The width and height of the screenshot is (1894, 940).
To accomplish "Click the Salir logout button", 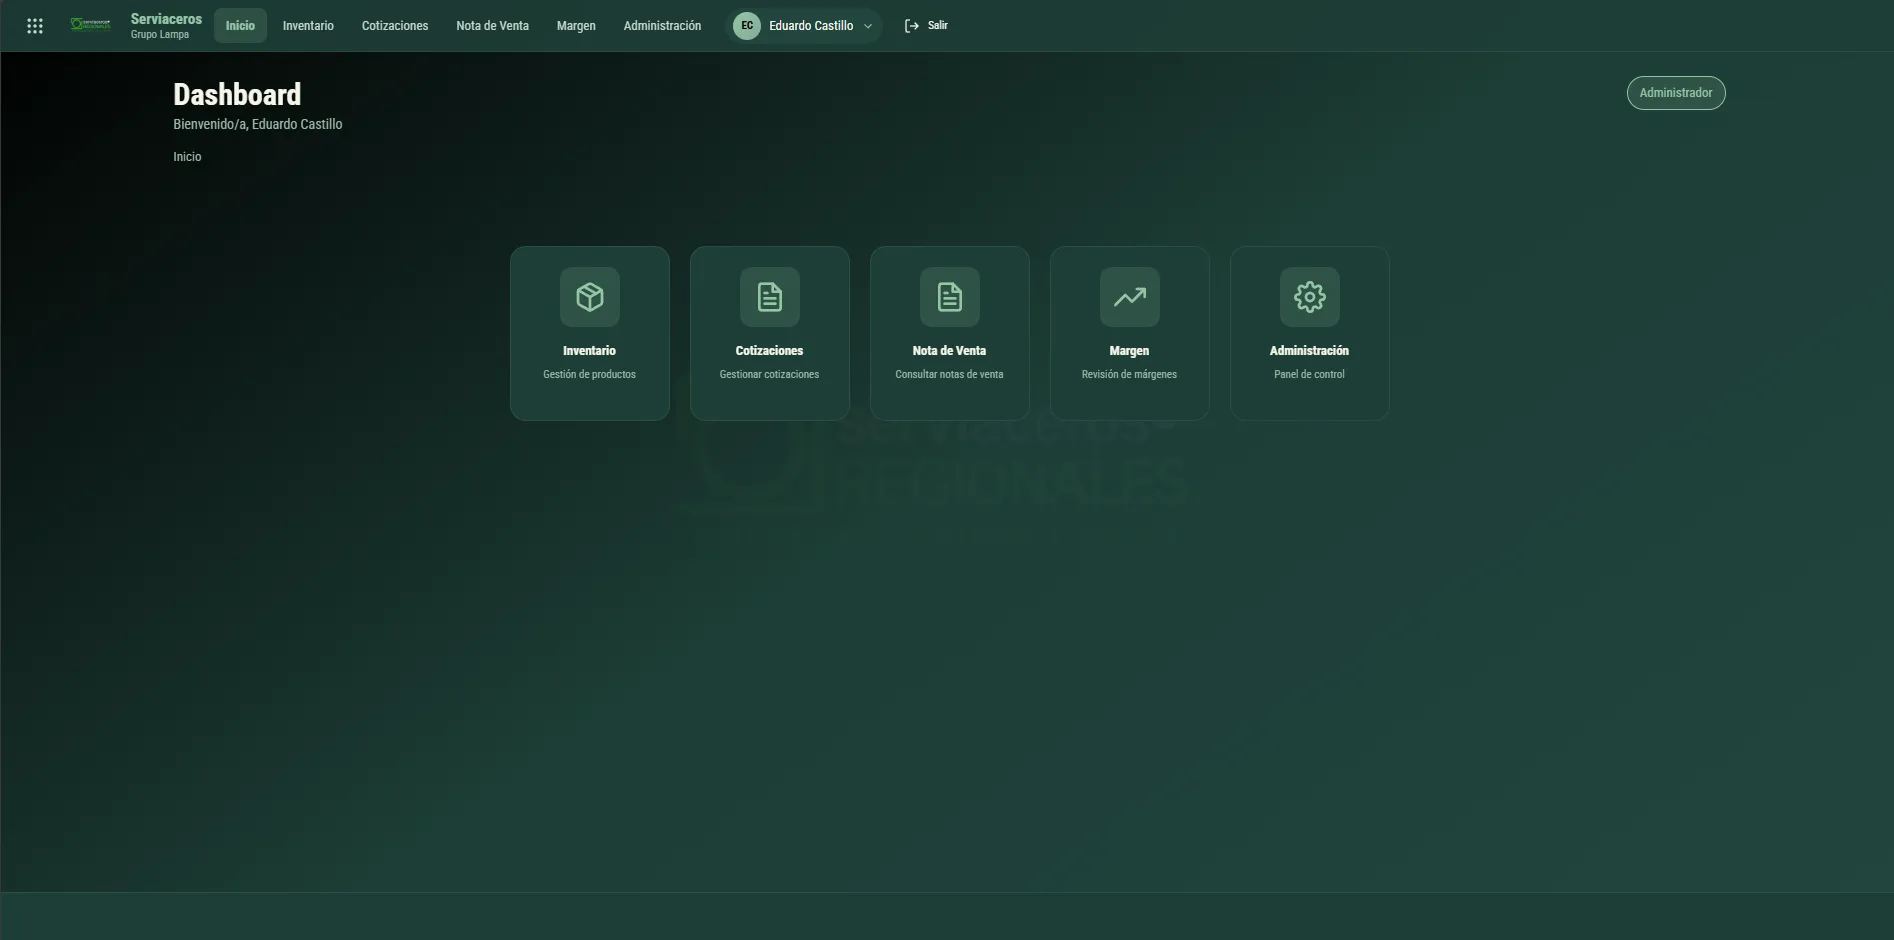I will pos(926,26).
